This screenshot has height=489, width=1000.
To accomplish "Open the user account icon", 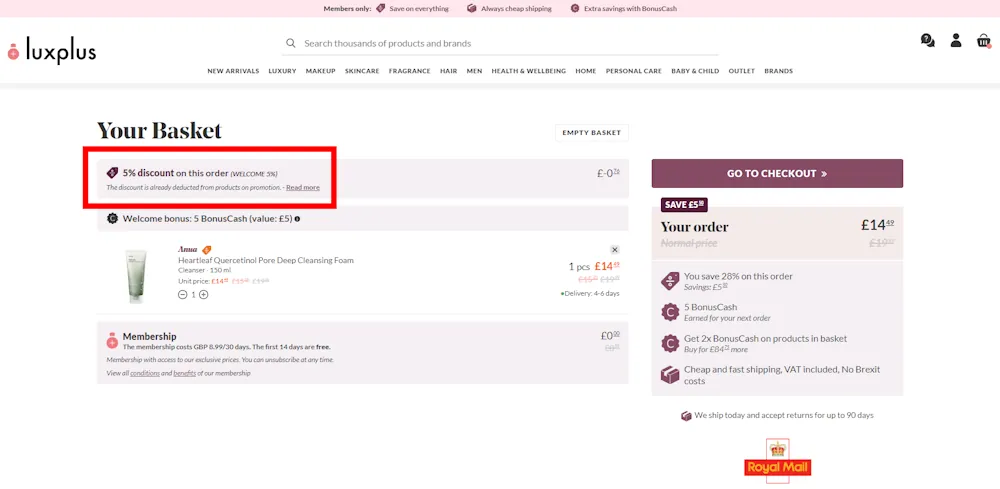I will [955, 41].
